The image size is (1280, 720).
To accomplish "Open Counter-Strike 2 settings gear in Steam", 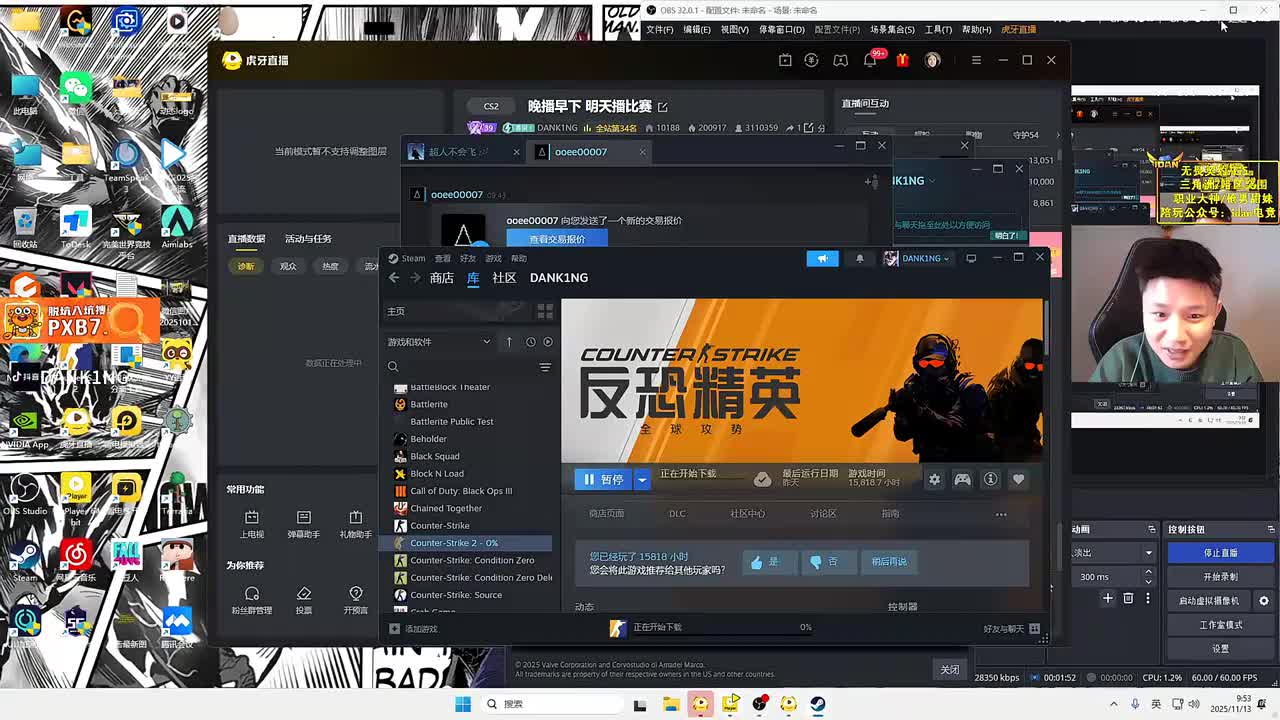I will [x=934, y=480].
